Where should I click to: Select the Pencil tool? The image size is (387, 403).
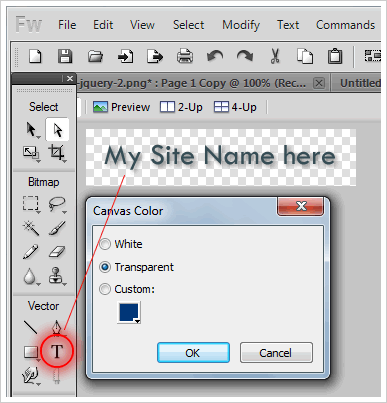(30, 252)
